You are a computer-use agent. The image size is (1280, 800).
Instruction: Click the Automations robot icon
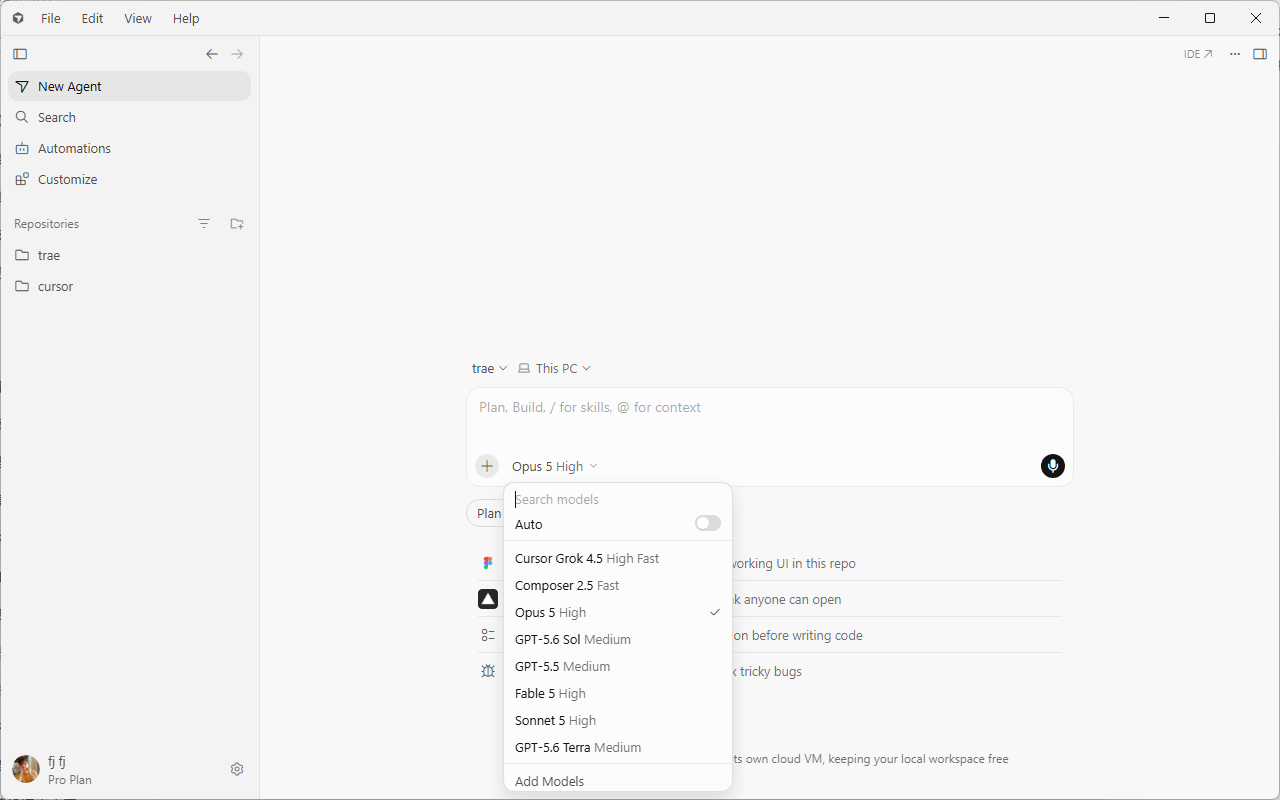click(x=22, y=148)
